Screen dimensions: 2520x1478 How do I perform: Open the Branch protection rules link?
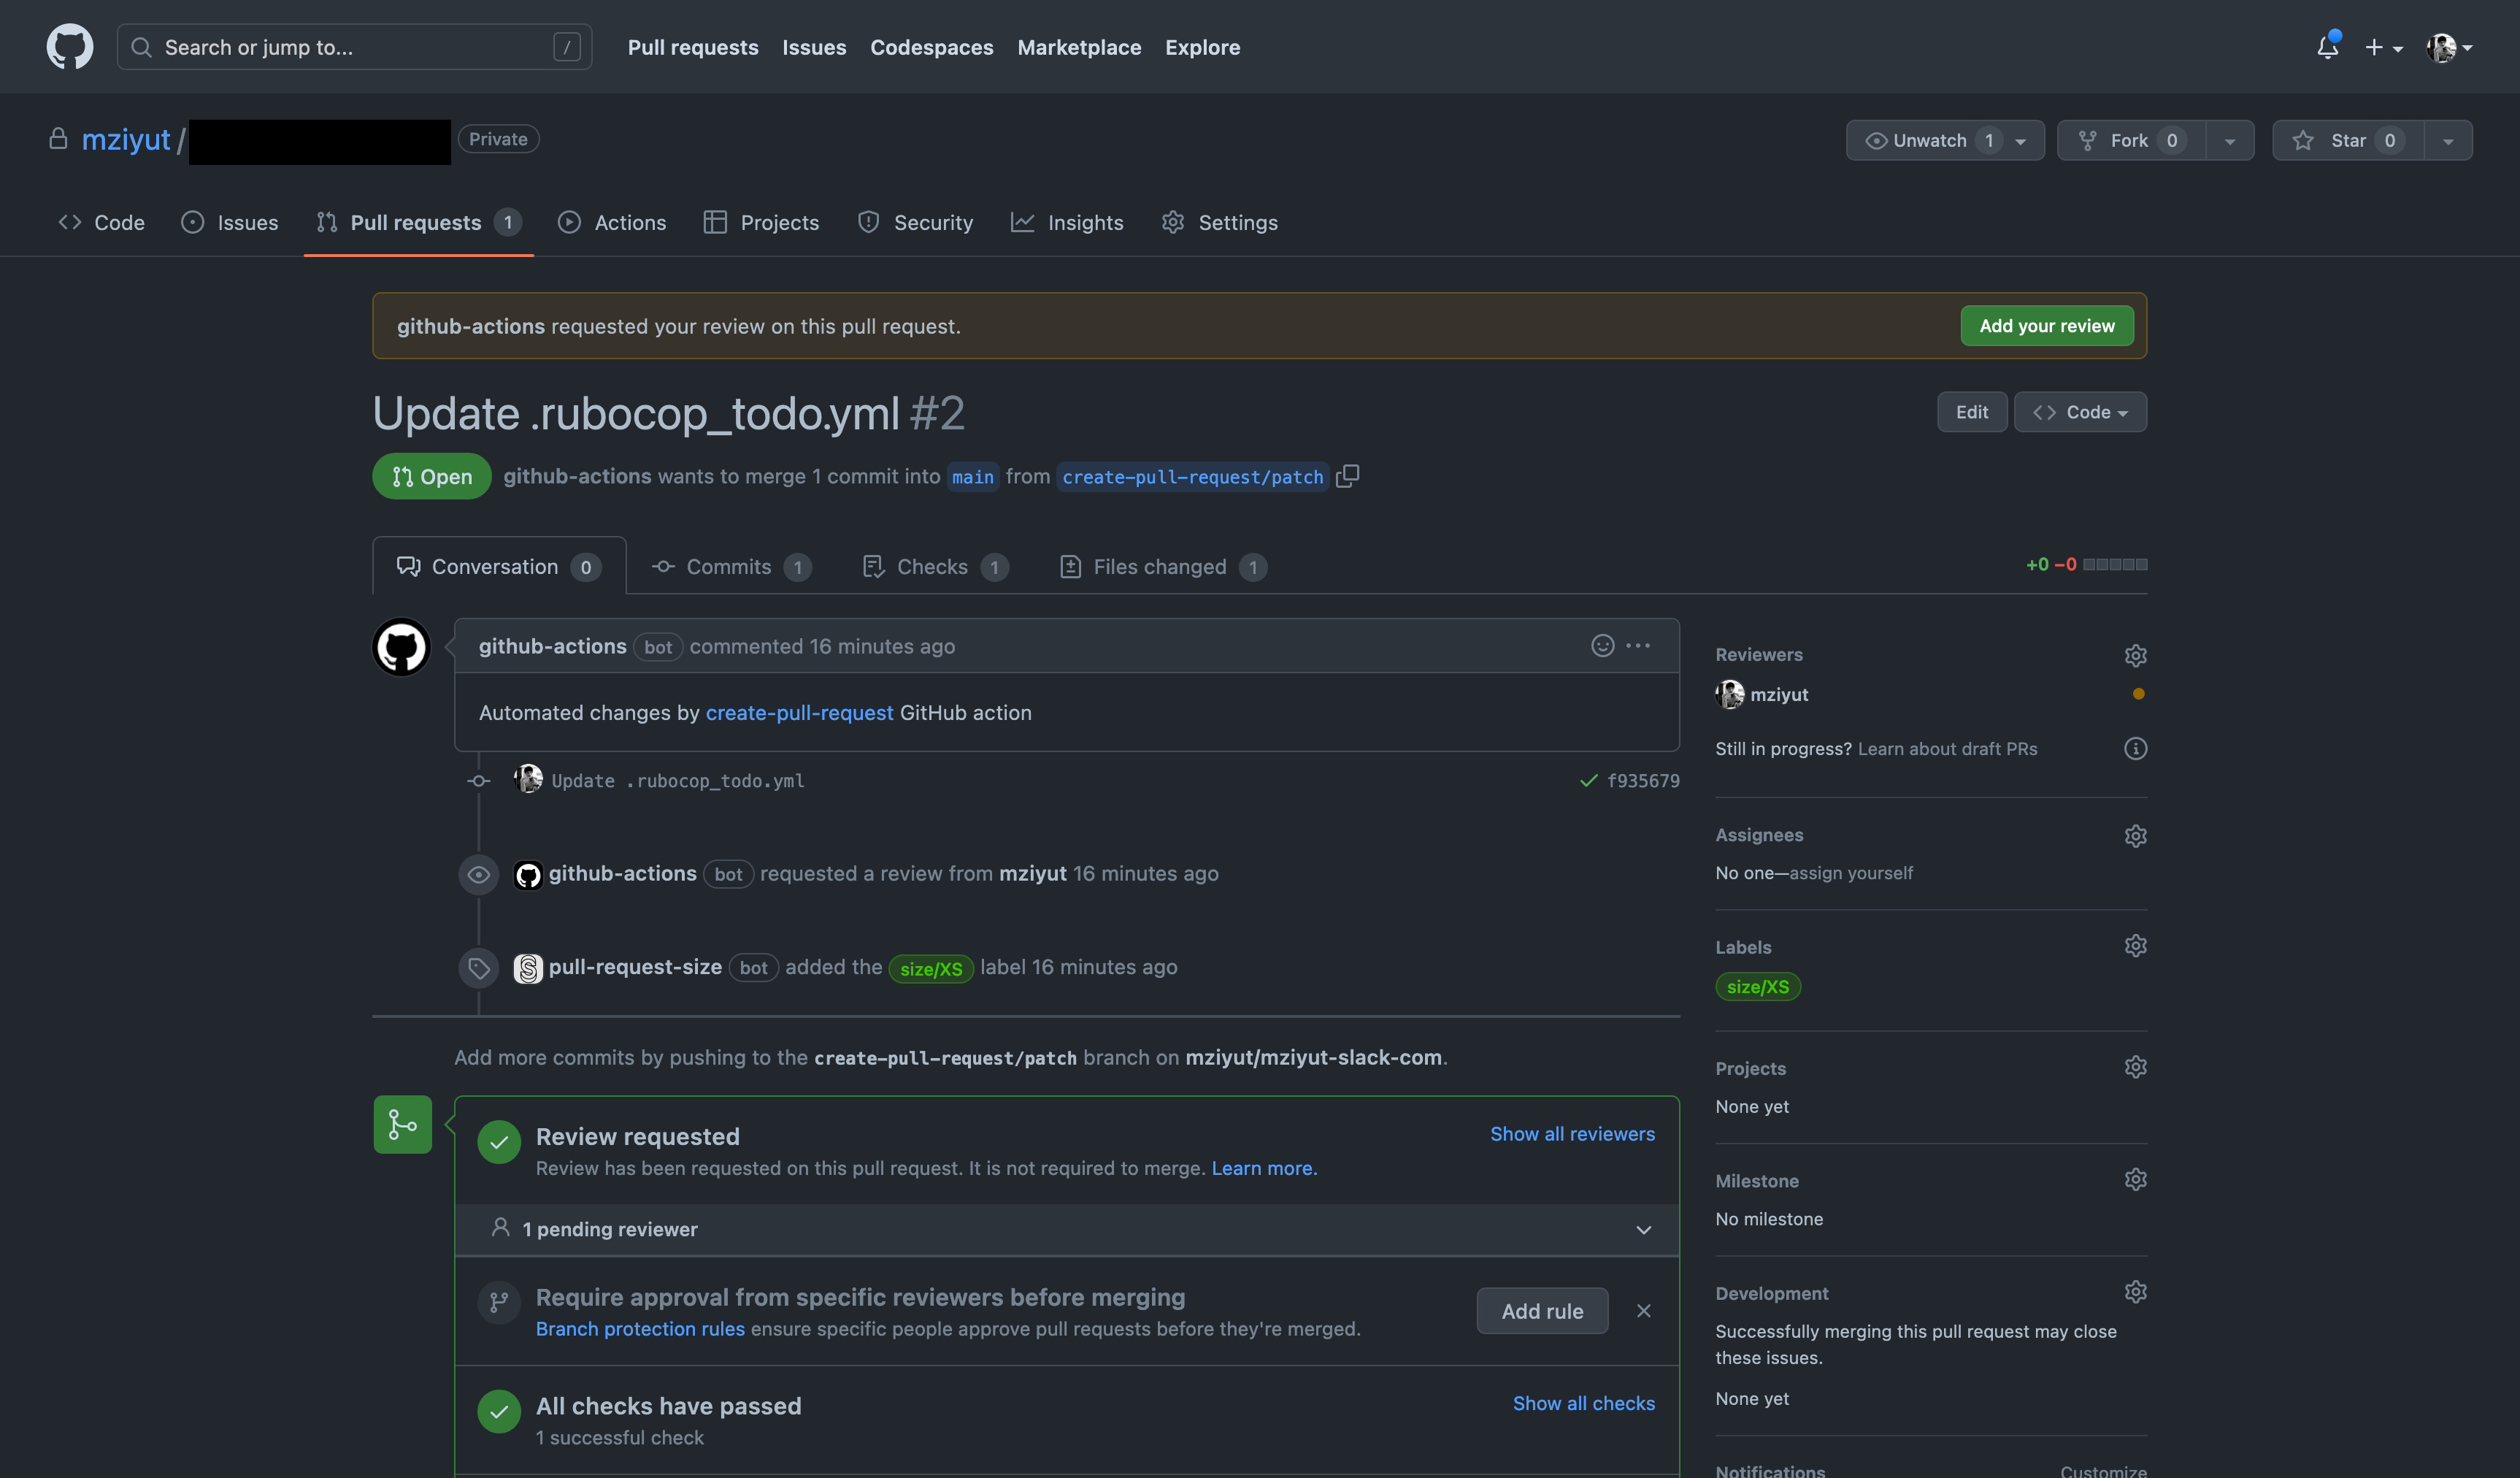(640, 1329)
